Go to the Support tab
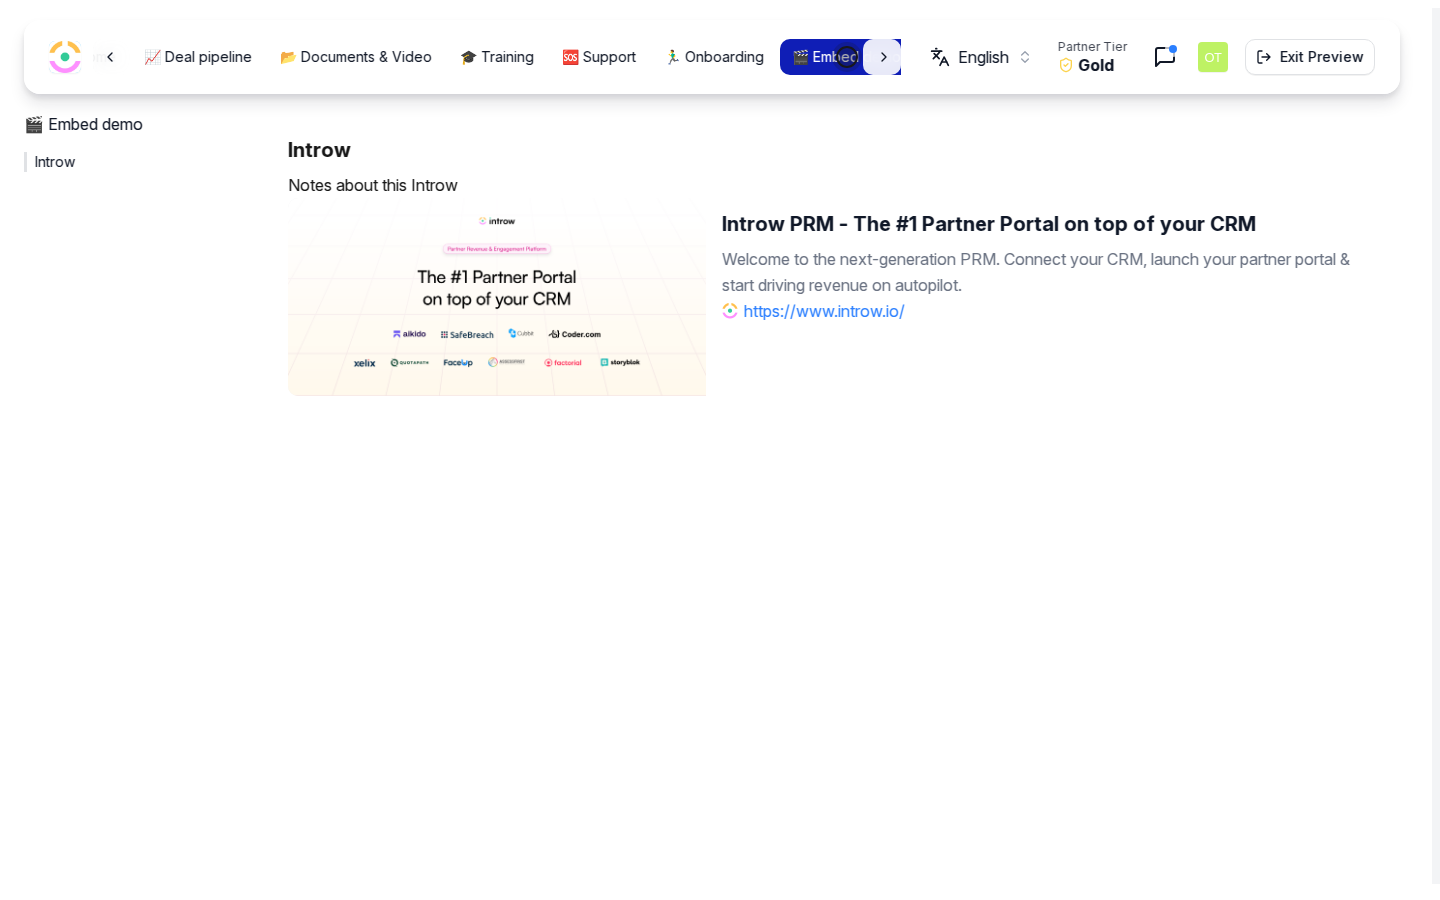Screen dimensions: 1440x900 pos(599,57)
